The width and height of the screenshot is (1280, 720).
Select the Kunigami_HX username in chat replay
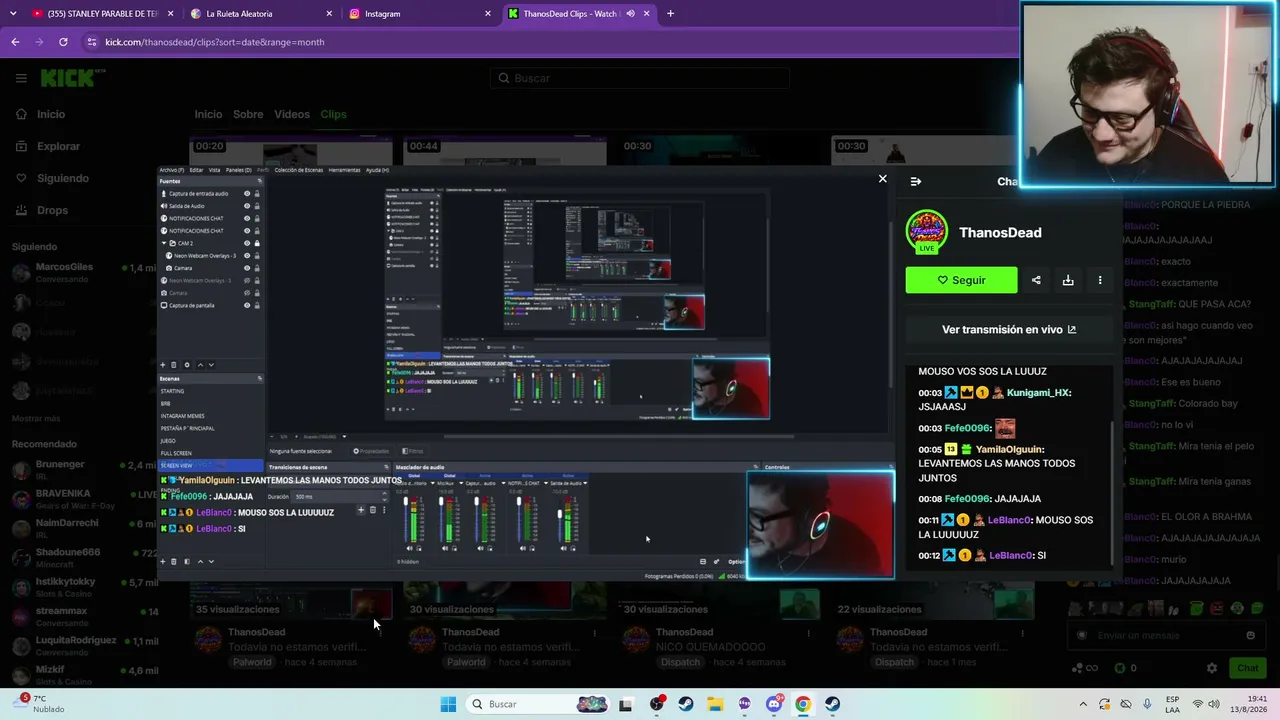click(x=1039, y=393)
